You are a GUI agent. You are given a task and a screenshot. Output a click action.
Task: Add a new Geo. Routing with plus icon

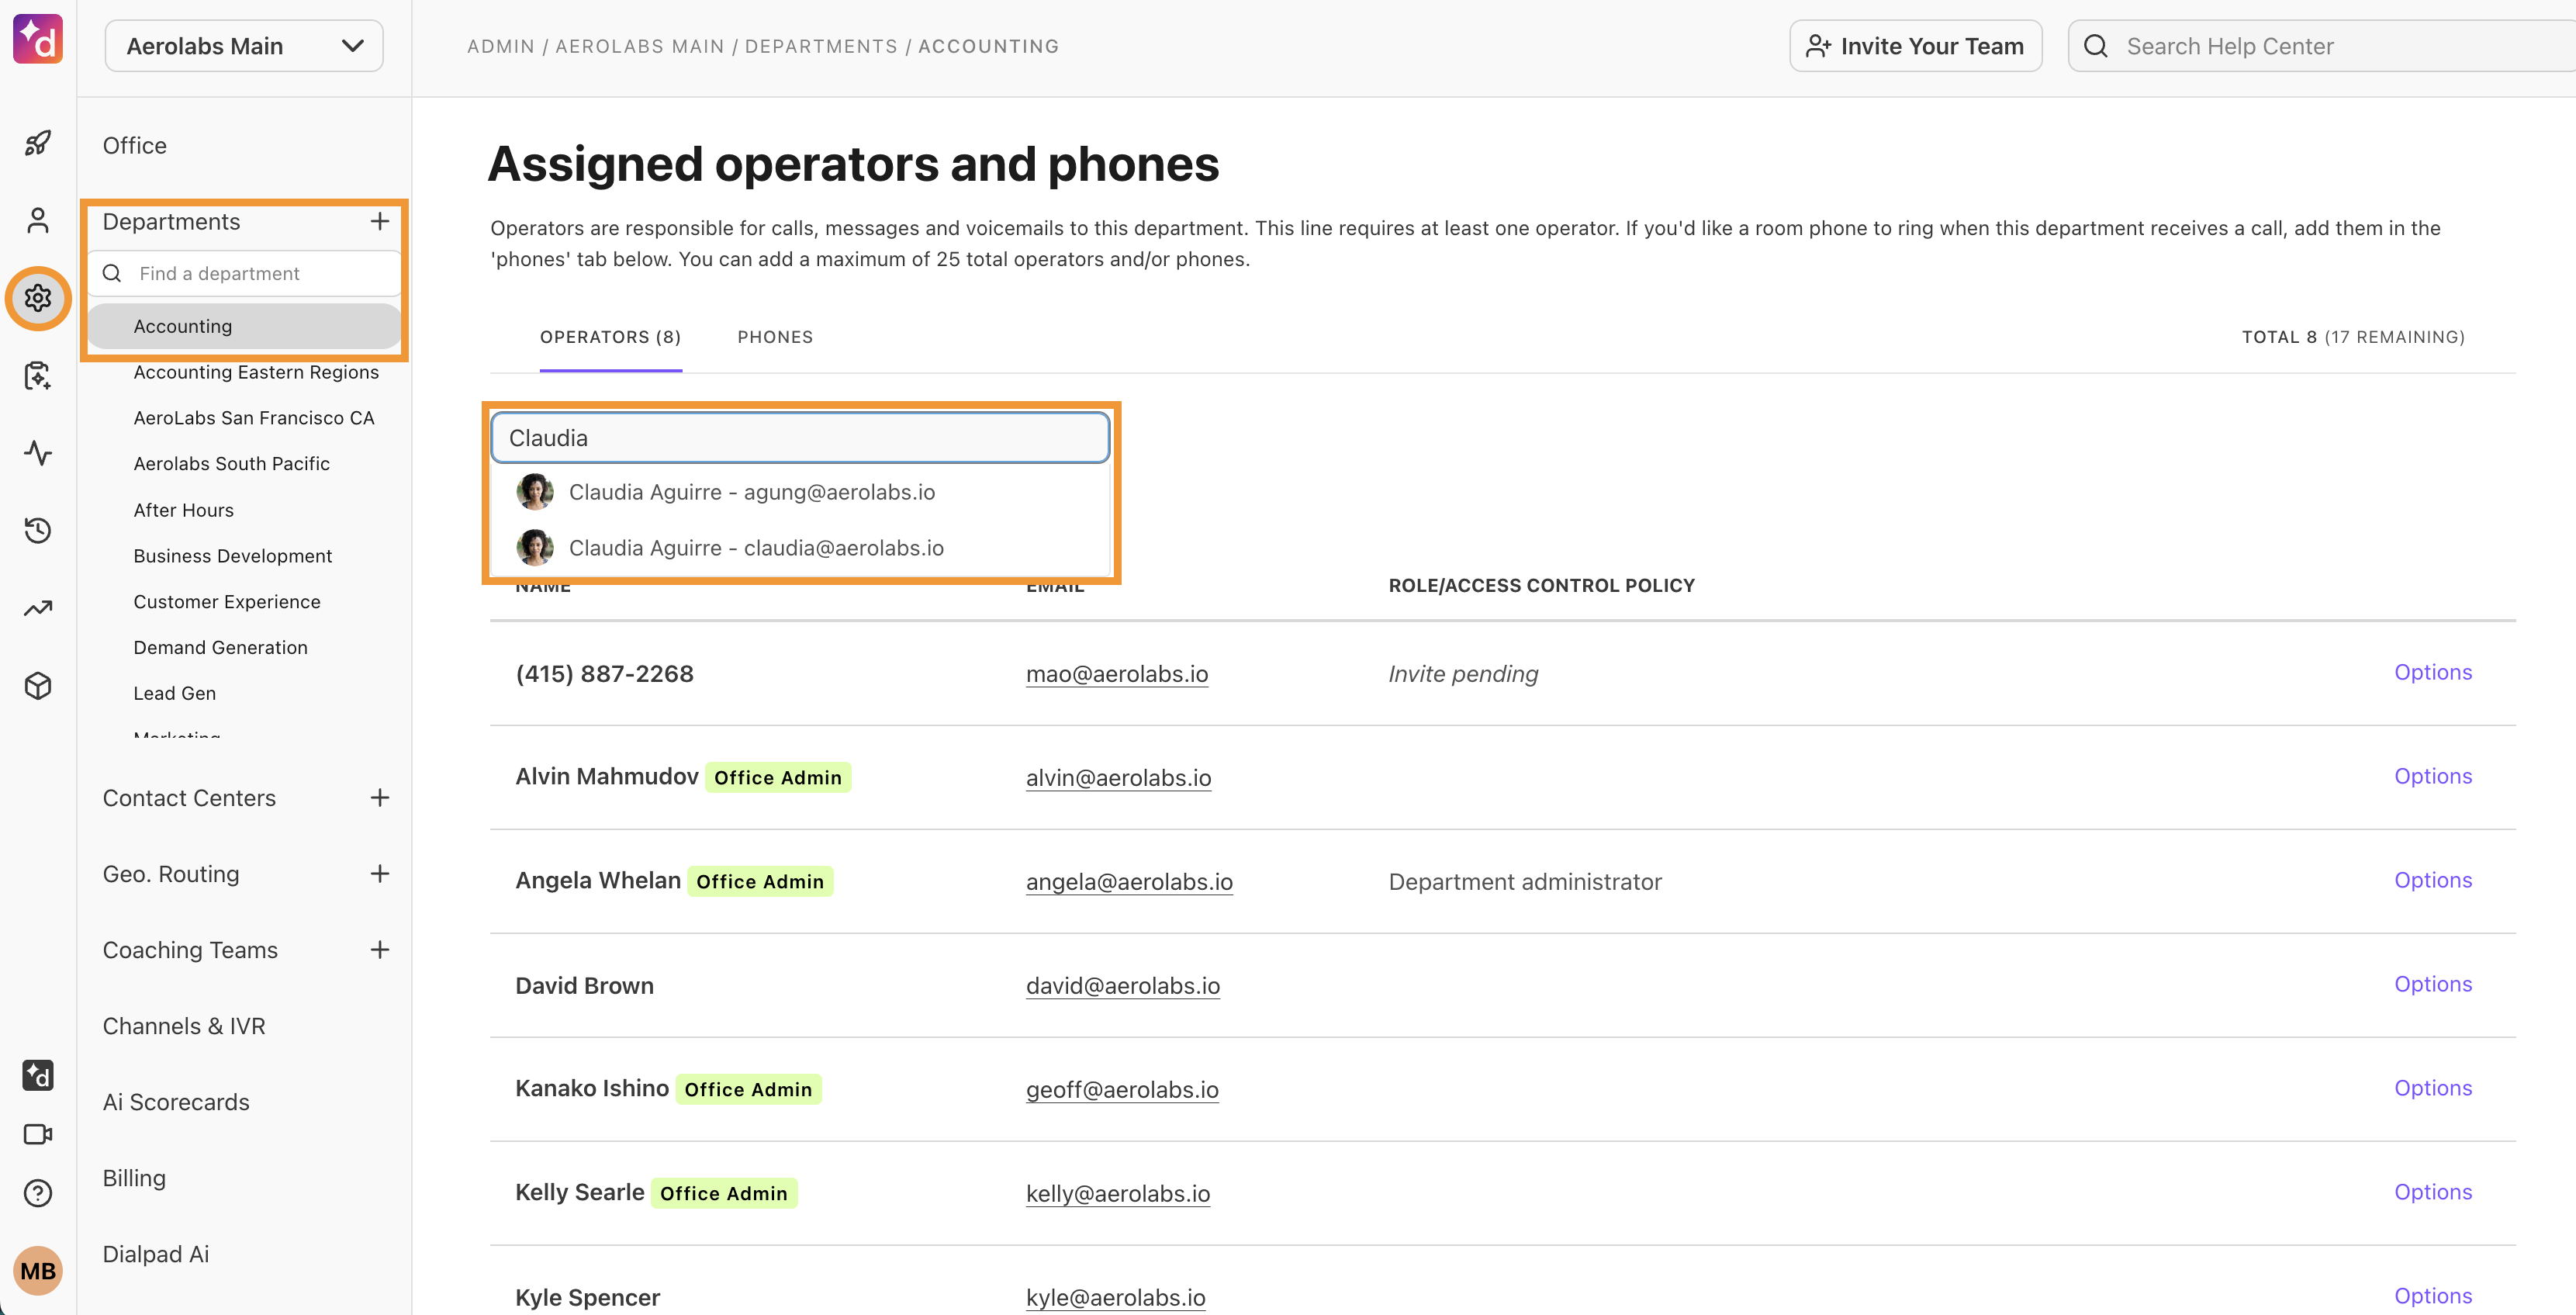(x=379, y=873)
